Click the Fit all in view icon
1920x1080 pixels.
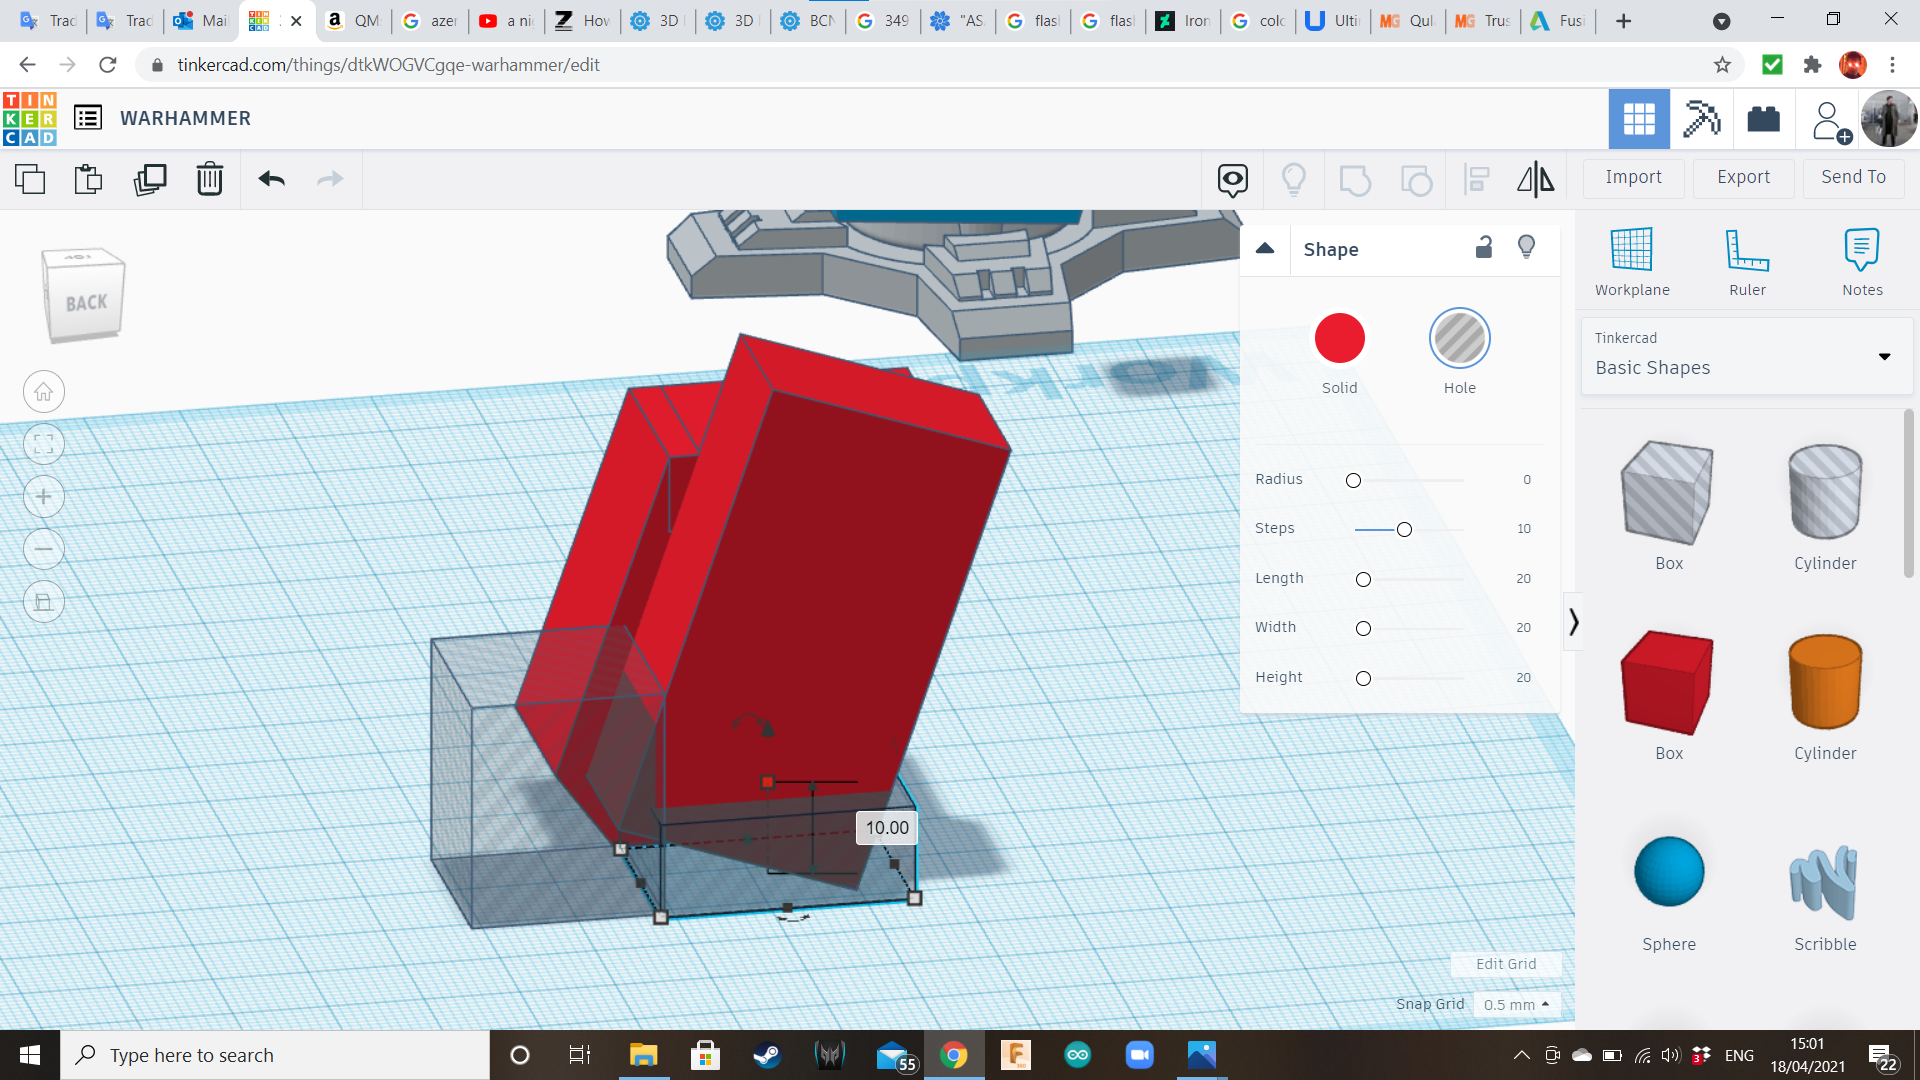(44, 444)
